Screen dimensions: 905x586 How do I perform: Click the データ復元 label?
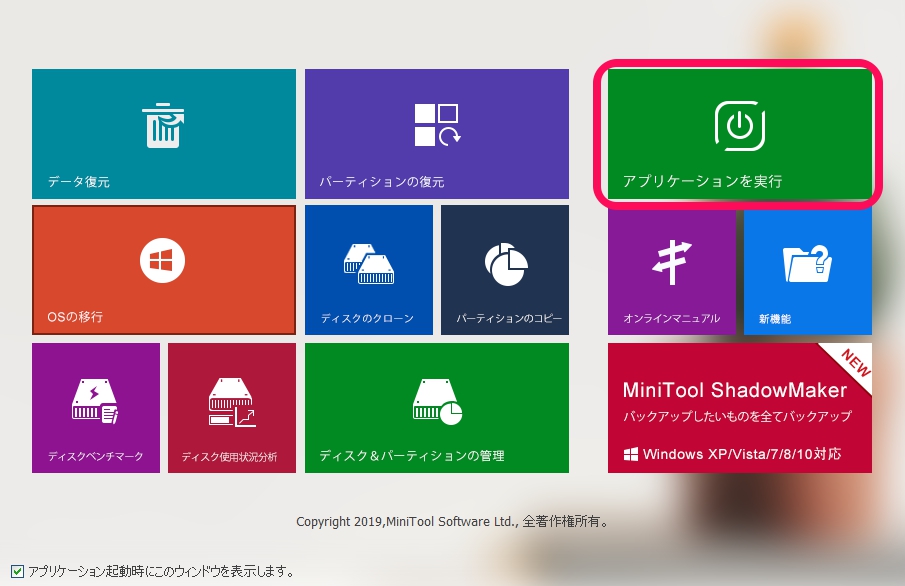(78, 182)
